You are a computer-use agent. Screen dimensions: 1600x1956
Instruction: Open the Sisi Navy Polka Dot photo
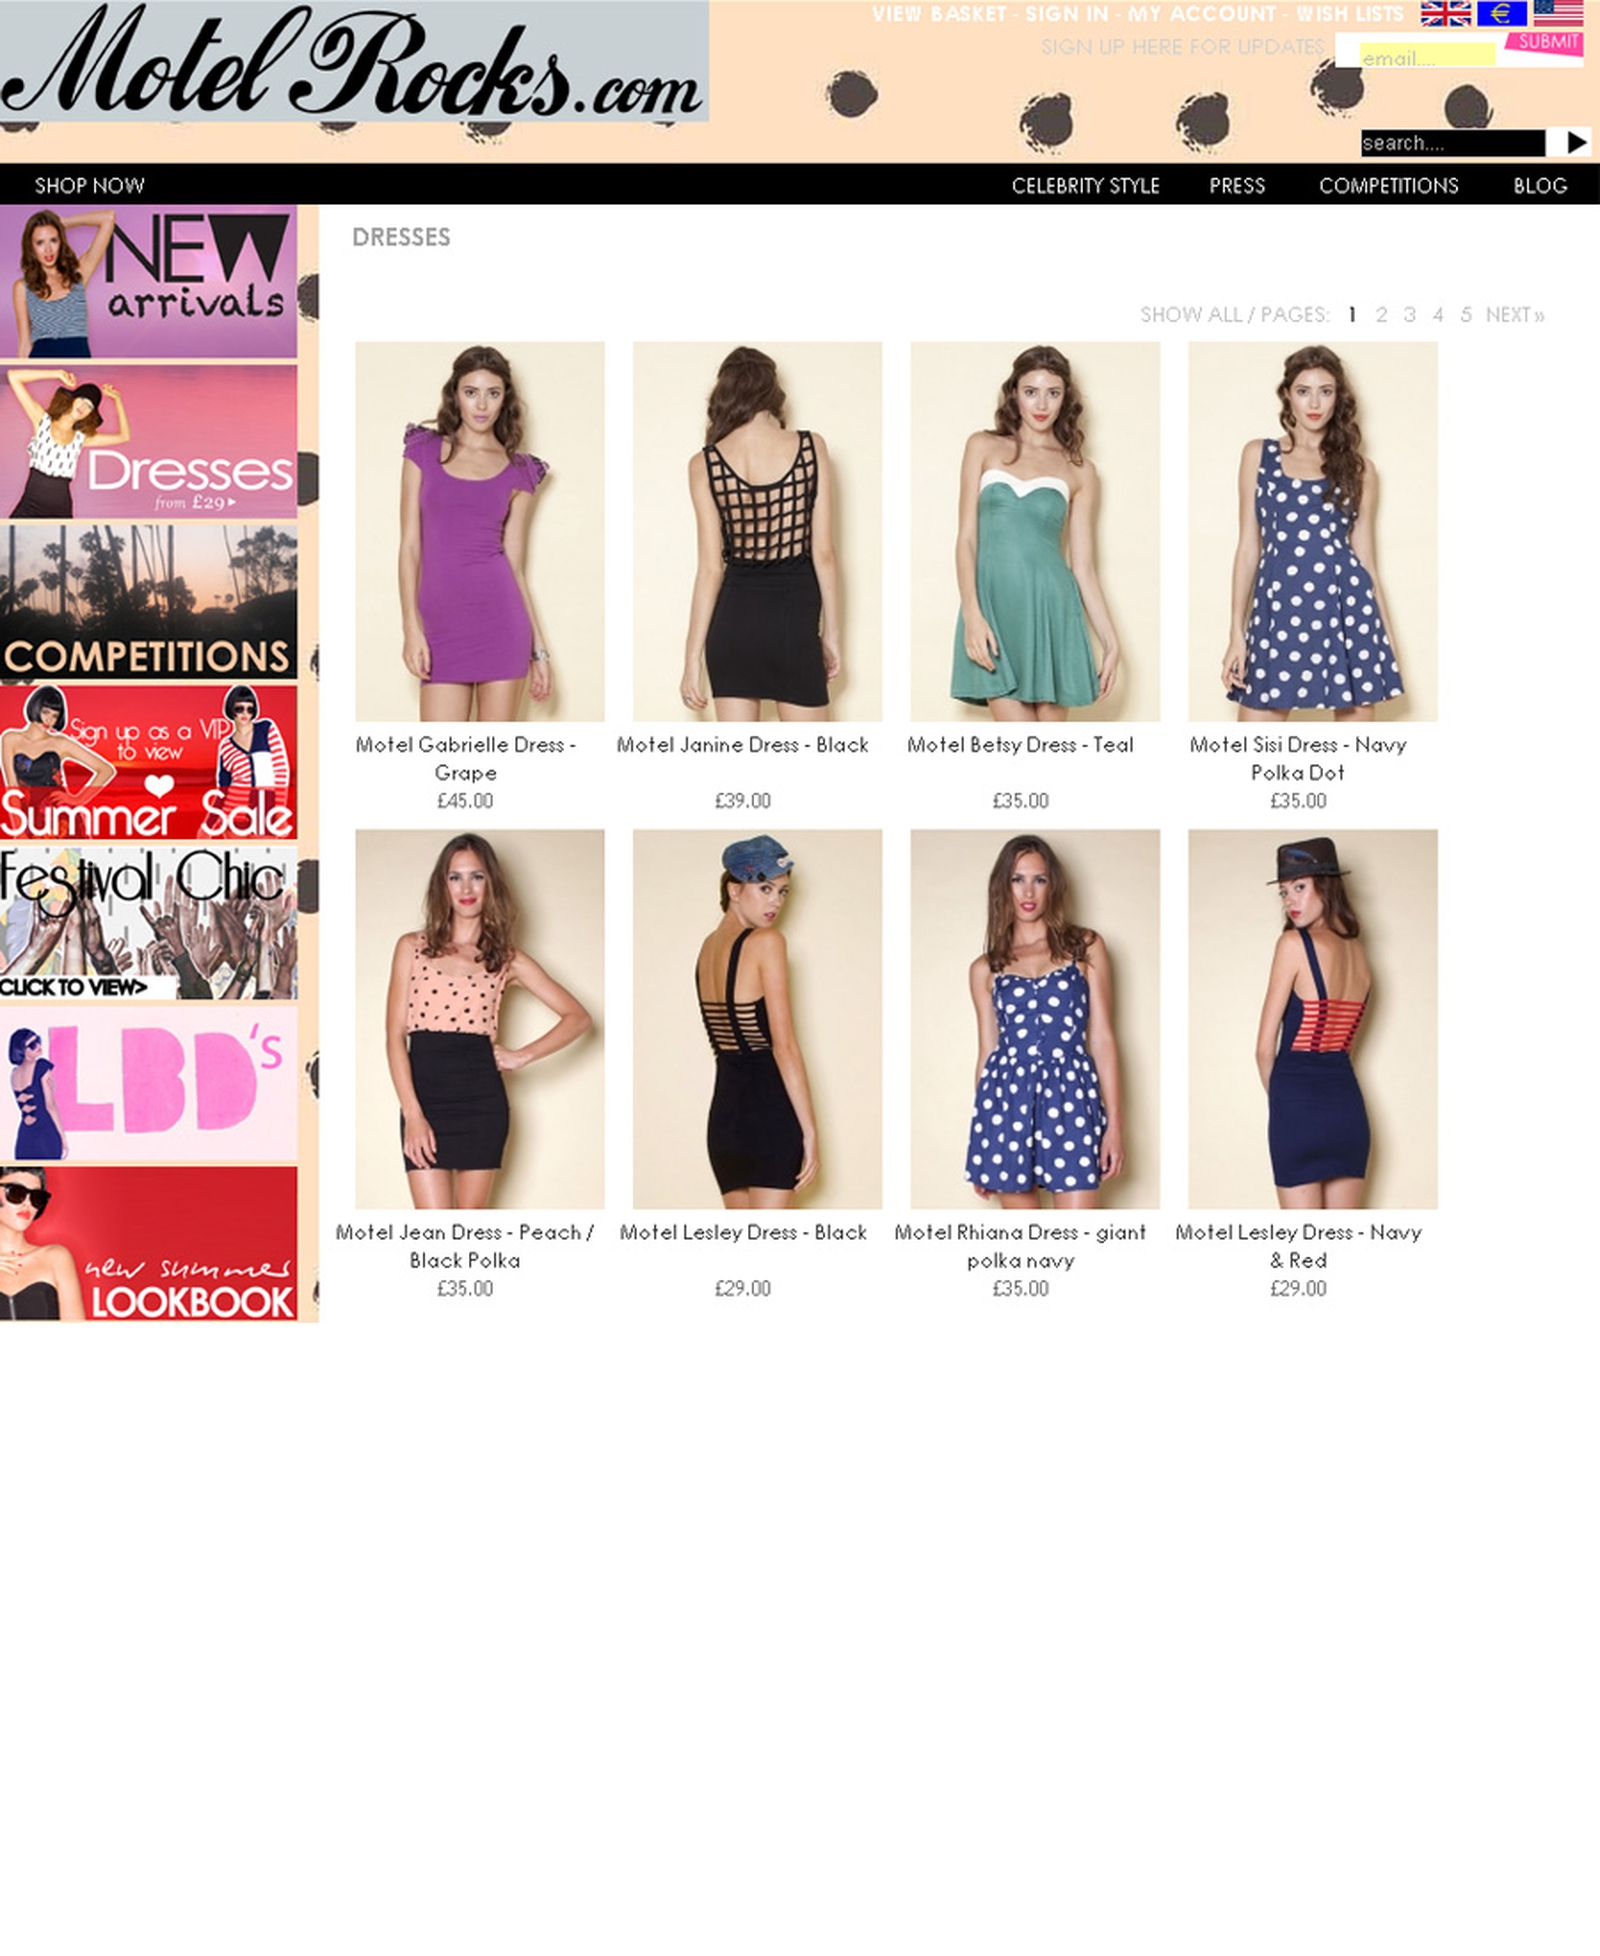[x=1313, y=531]
